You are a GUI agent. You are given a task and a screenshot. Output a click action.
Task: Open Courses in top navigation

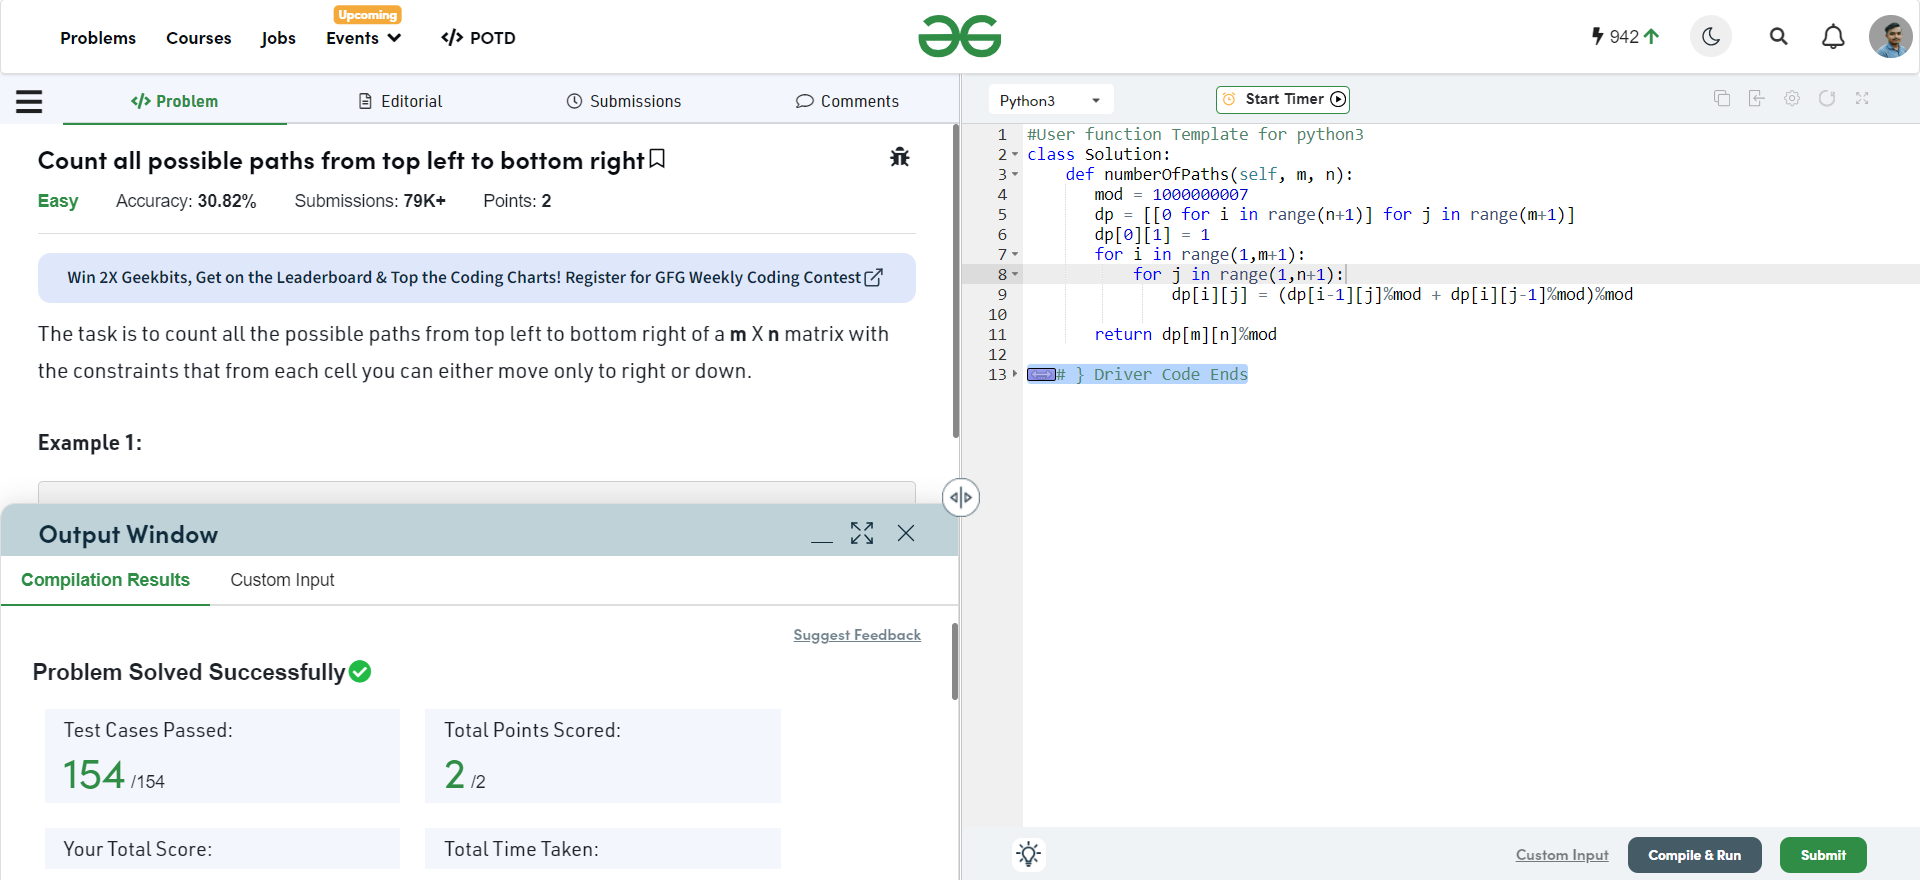198,38
